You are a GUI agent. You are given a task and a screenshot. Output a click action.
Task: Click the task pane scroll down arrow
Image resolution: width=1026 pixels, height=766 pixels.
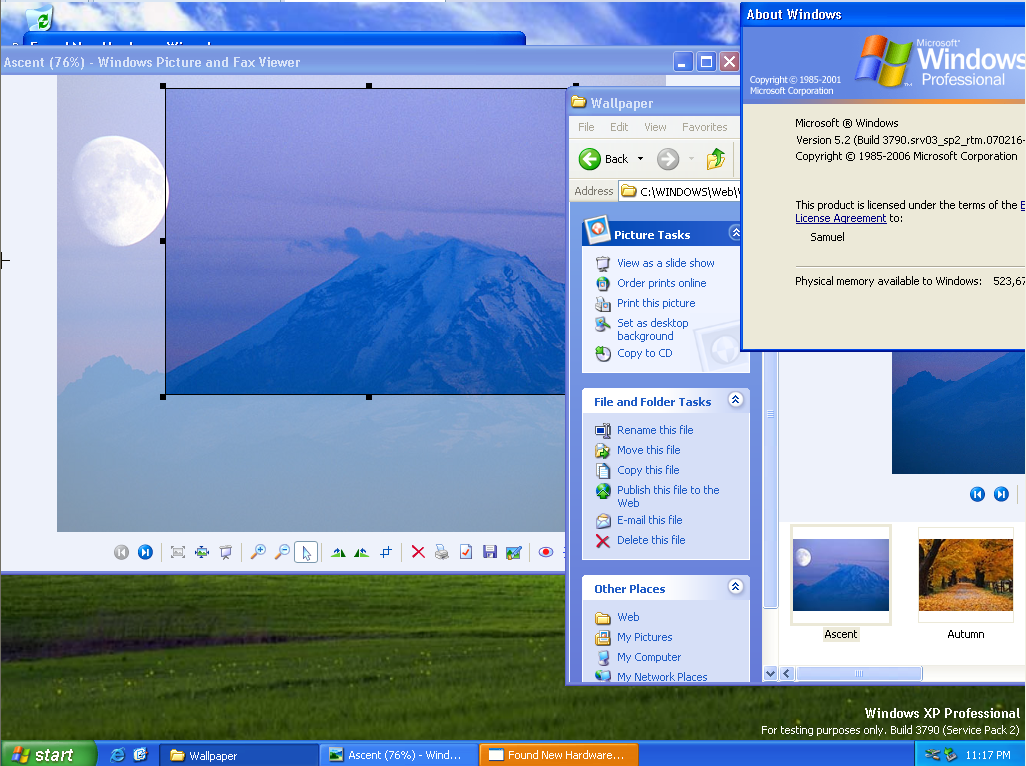(770, 674)
